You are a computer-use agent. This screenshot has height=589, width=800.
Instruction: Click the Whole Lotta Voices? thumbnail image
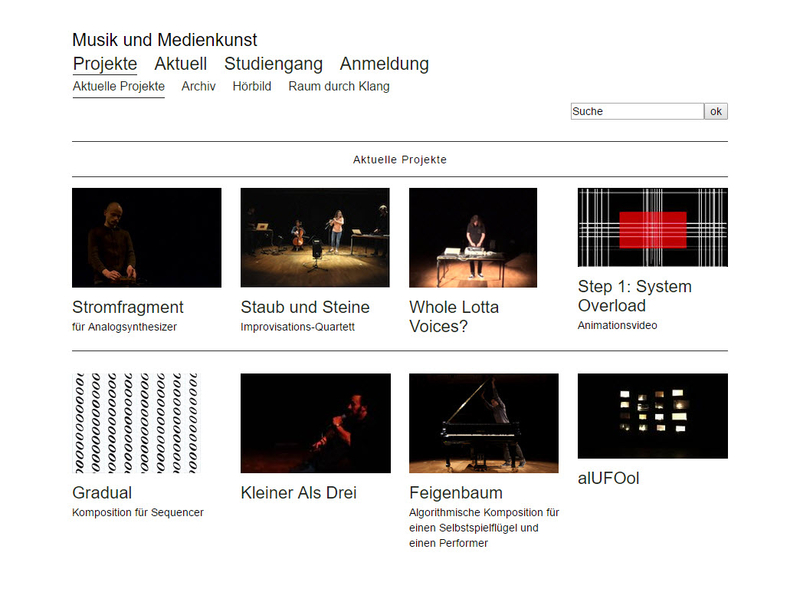pyautogui.click(x=473, y=237)
